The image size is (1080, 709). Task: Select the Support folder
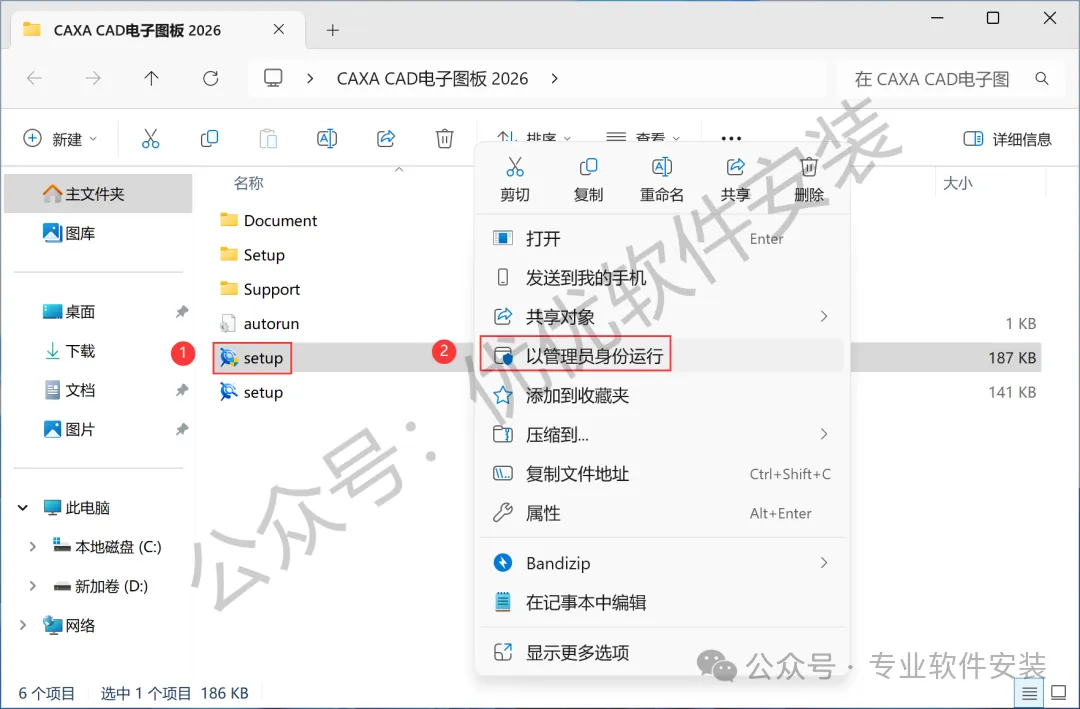pos(260,289)
